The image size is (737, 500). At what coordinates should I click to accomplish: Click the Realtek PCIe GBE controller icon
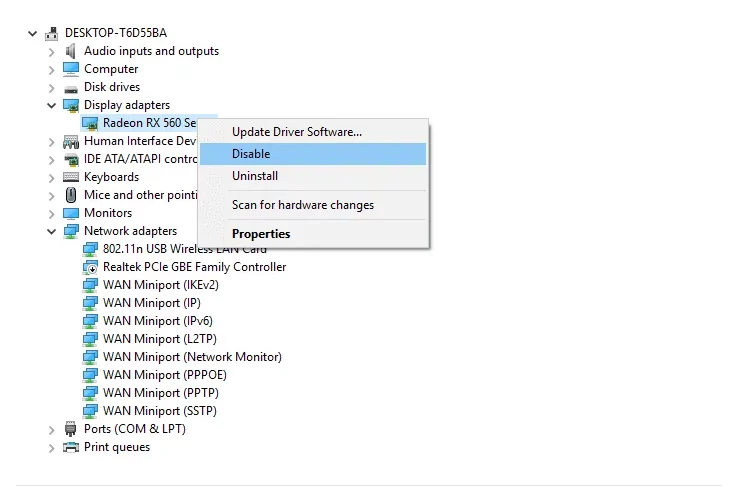[x=90, y=267]
